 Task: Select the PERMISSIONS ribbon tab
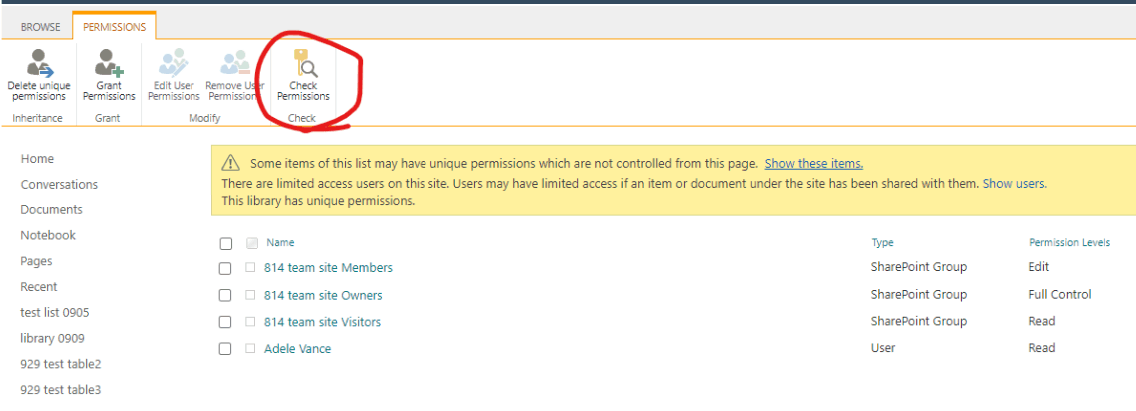click(114, 28)
